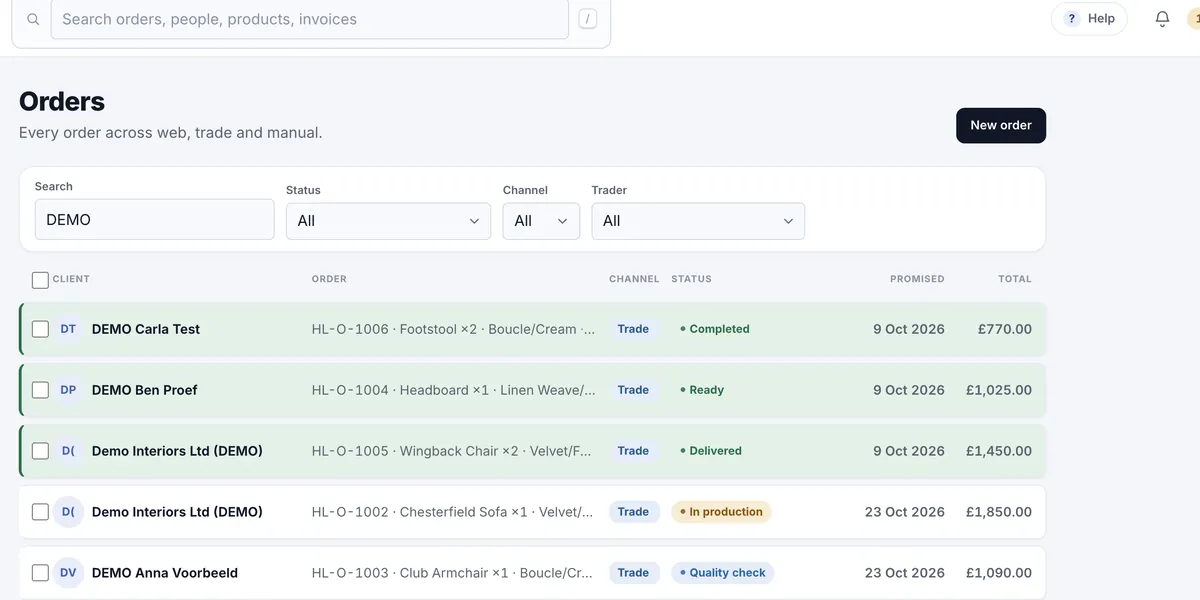The image size is (1200, 600).
Task: Click the slash shortcut key badge
Action: click(x=587, y=19)
